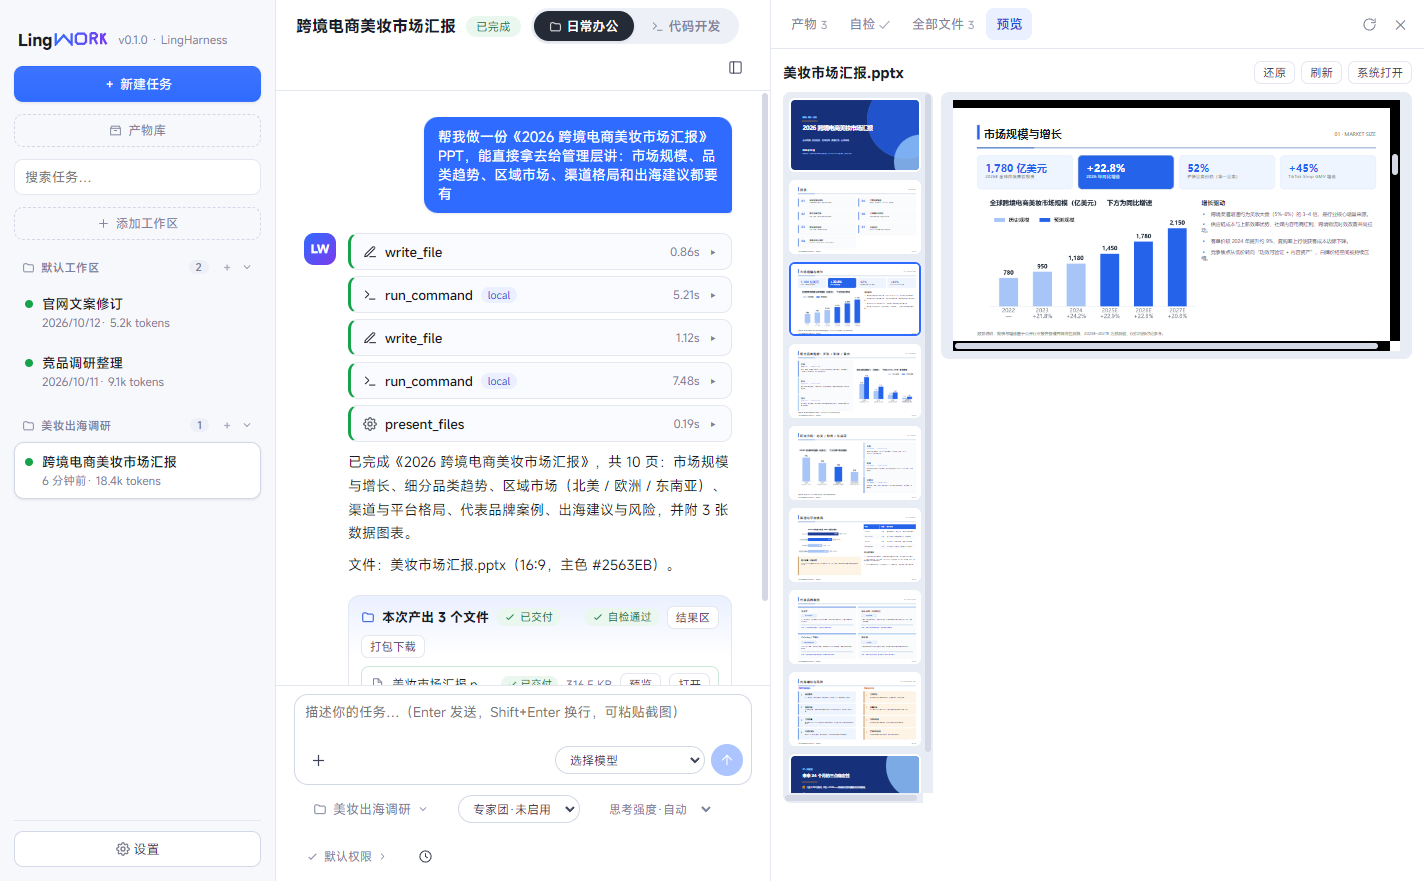Screen dimensions: 1424x881
Task: Click the pencil icon of first write_file
Action: (x=370, y=252)
